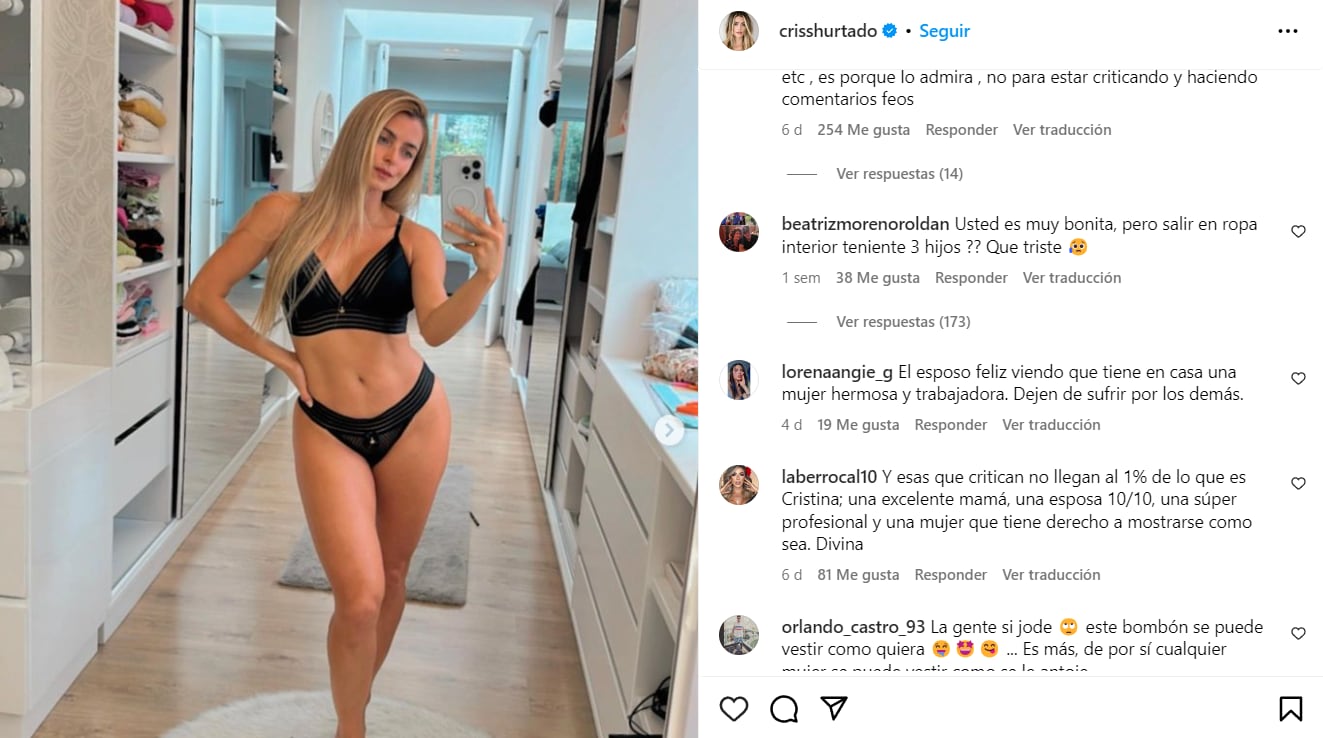Open the comment bubble icon

click(784, 709)
